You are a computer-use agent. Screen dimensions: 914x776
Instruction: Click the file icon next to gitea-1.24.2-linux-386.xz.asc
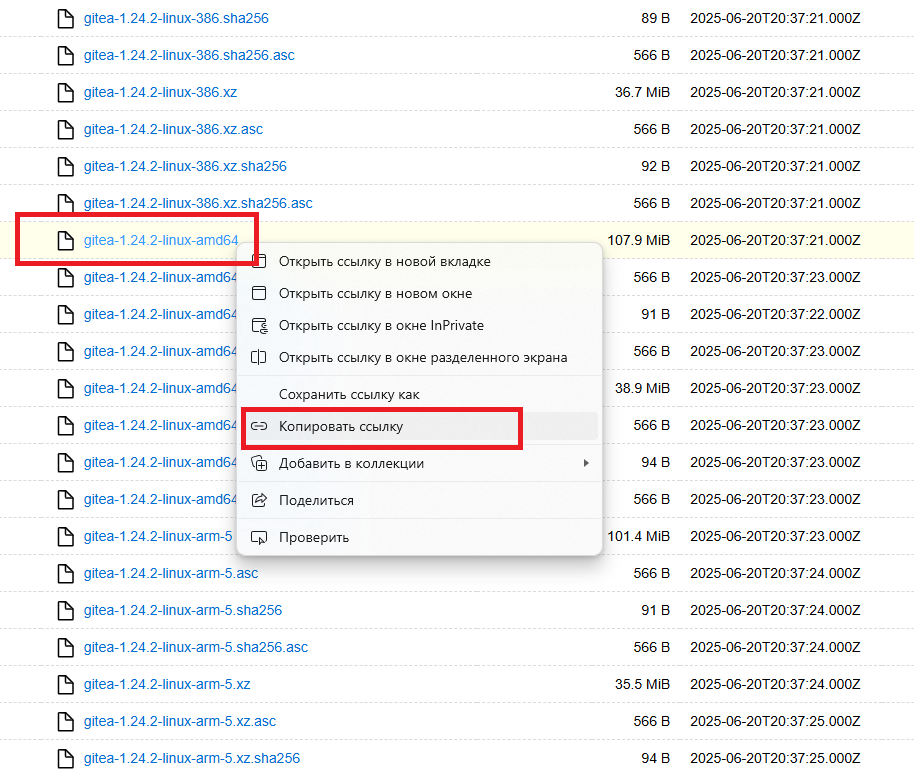coord(66,129)
